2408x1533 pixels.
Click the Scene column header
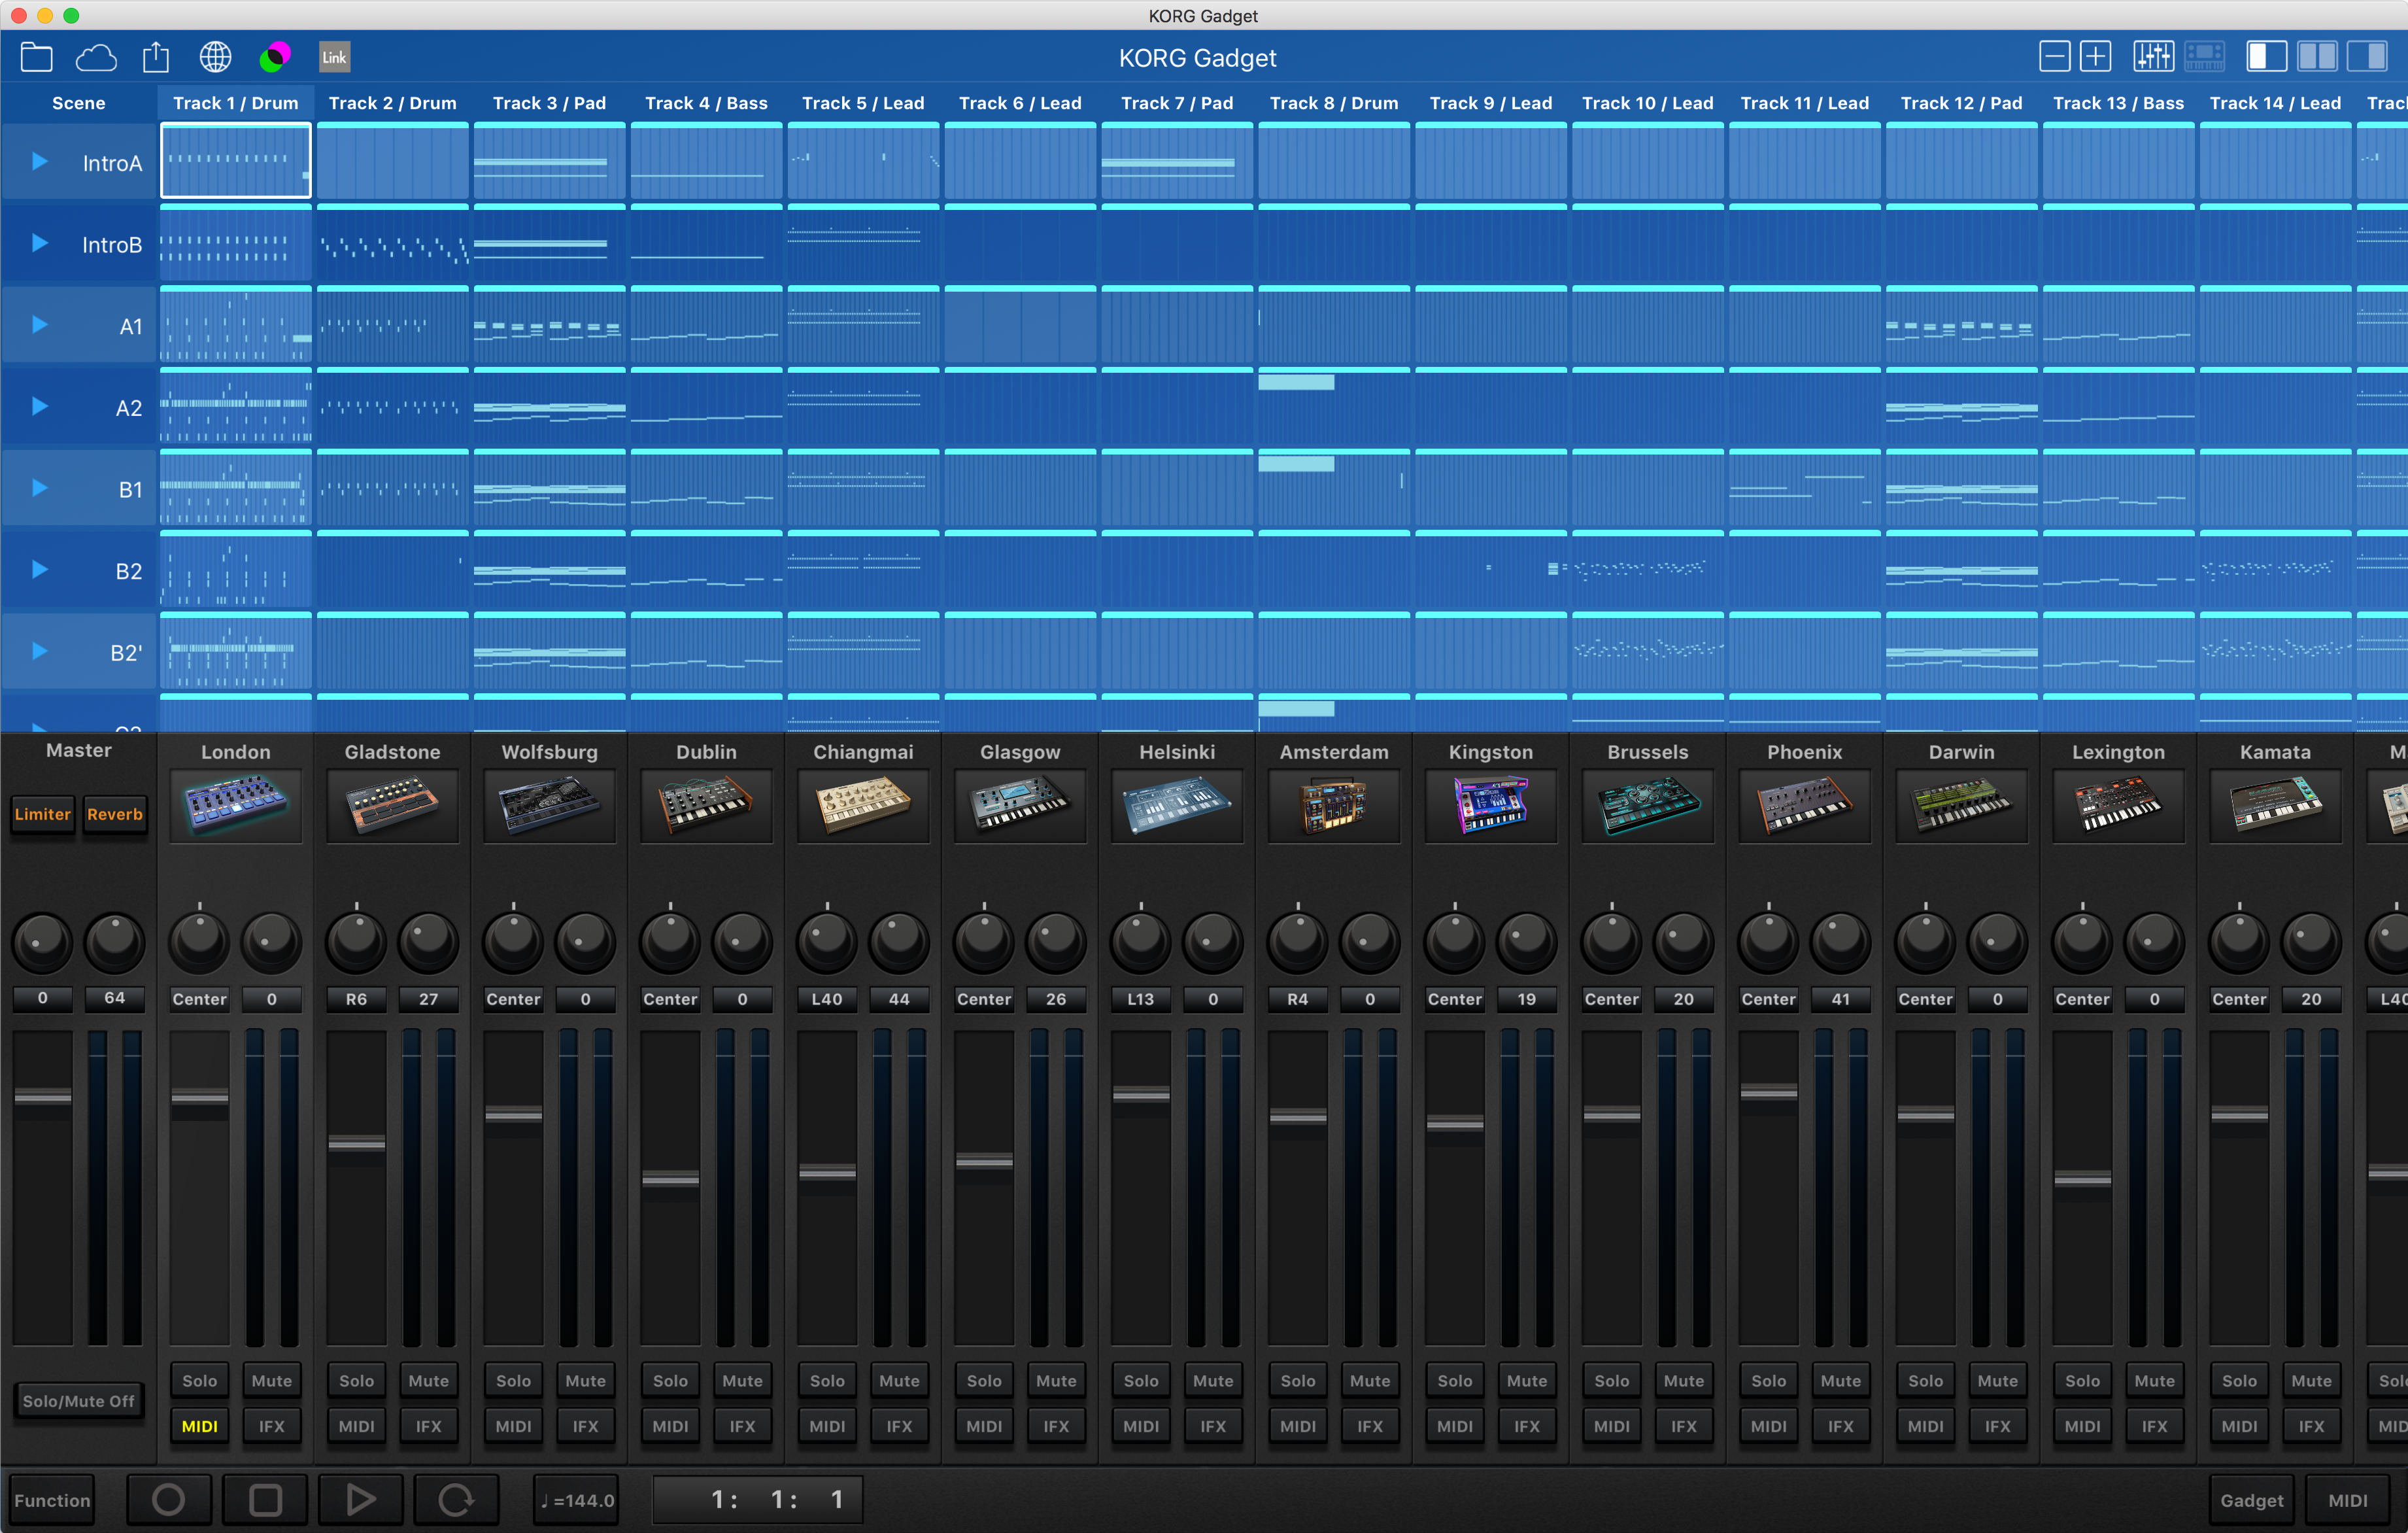[79, 103]
